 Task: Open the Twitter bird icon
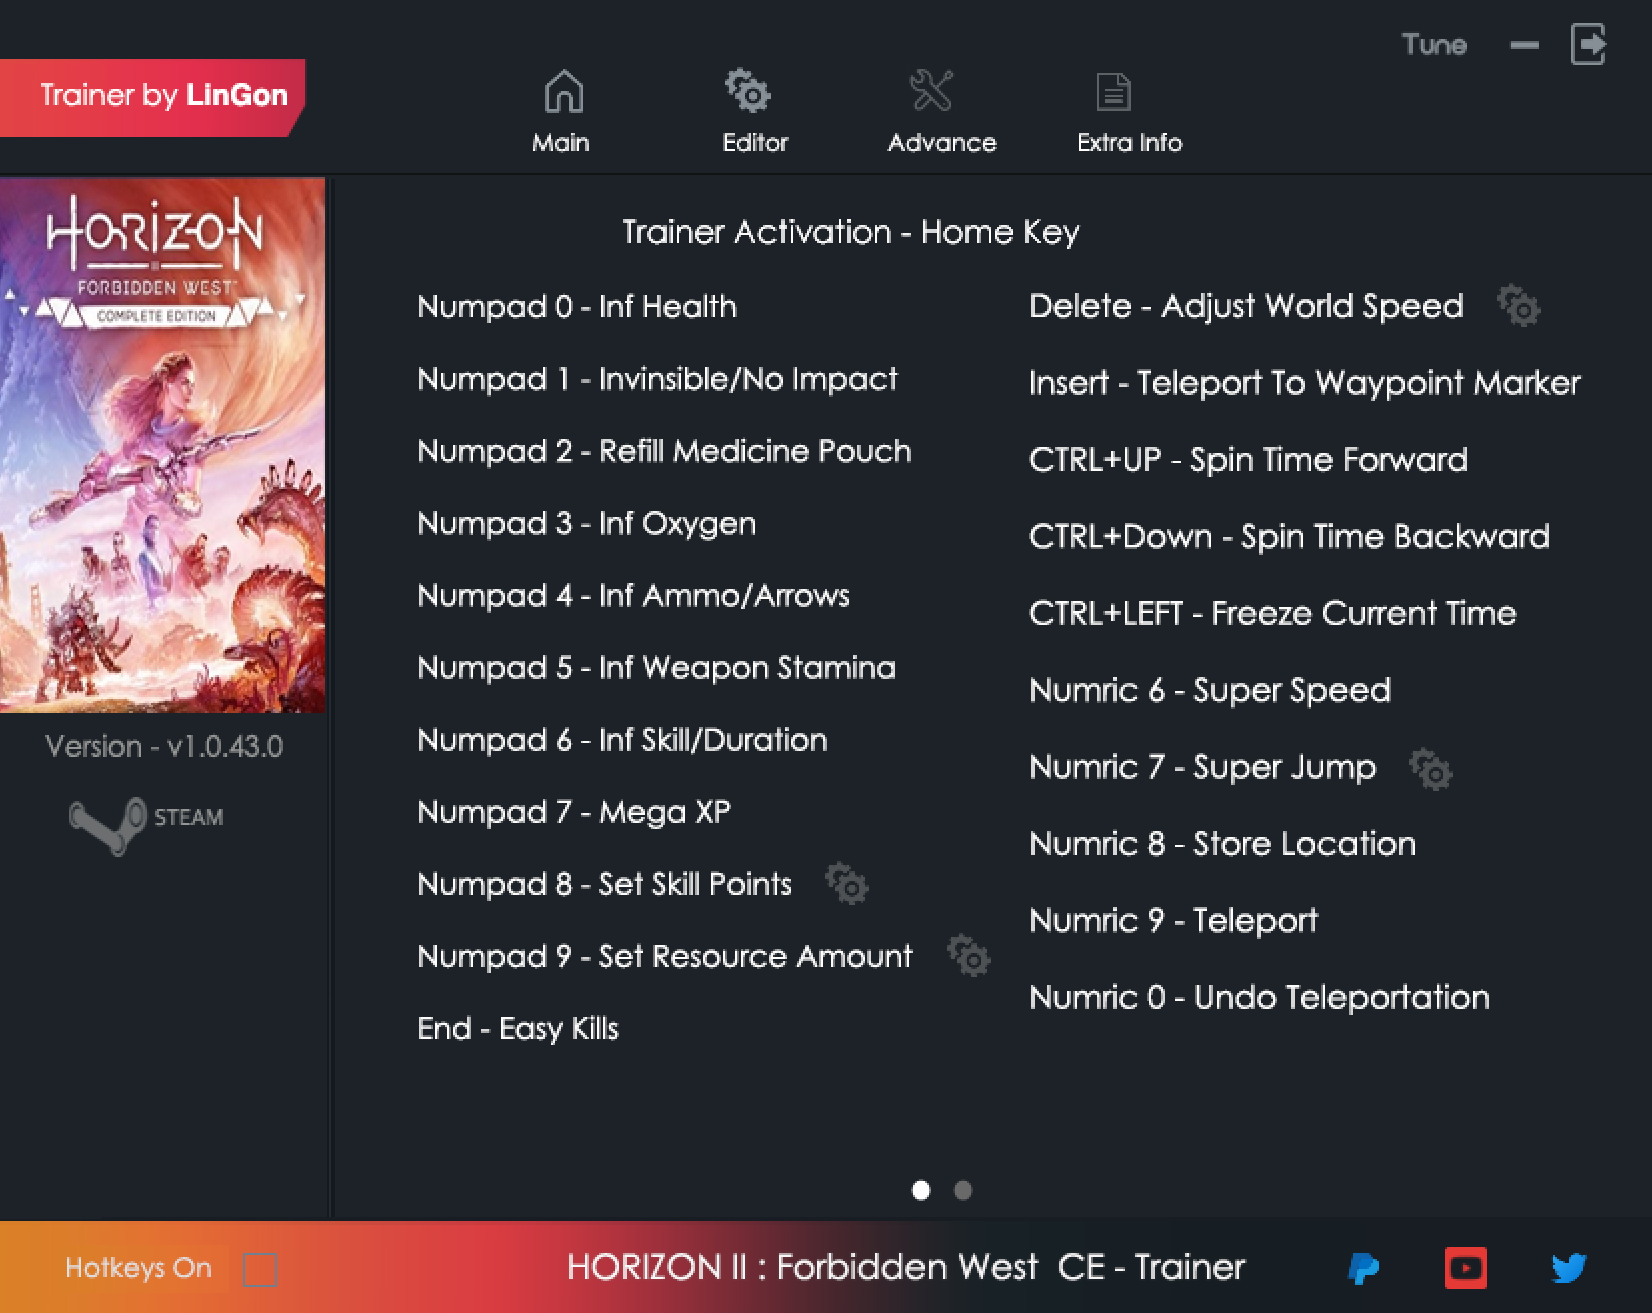tap(1568, 1268)
